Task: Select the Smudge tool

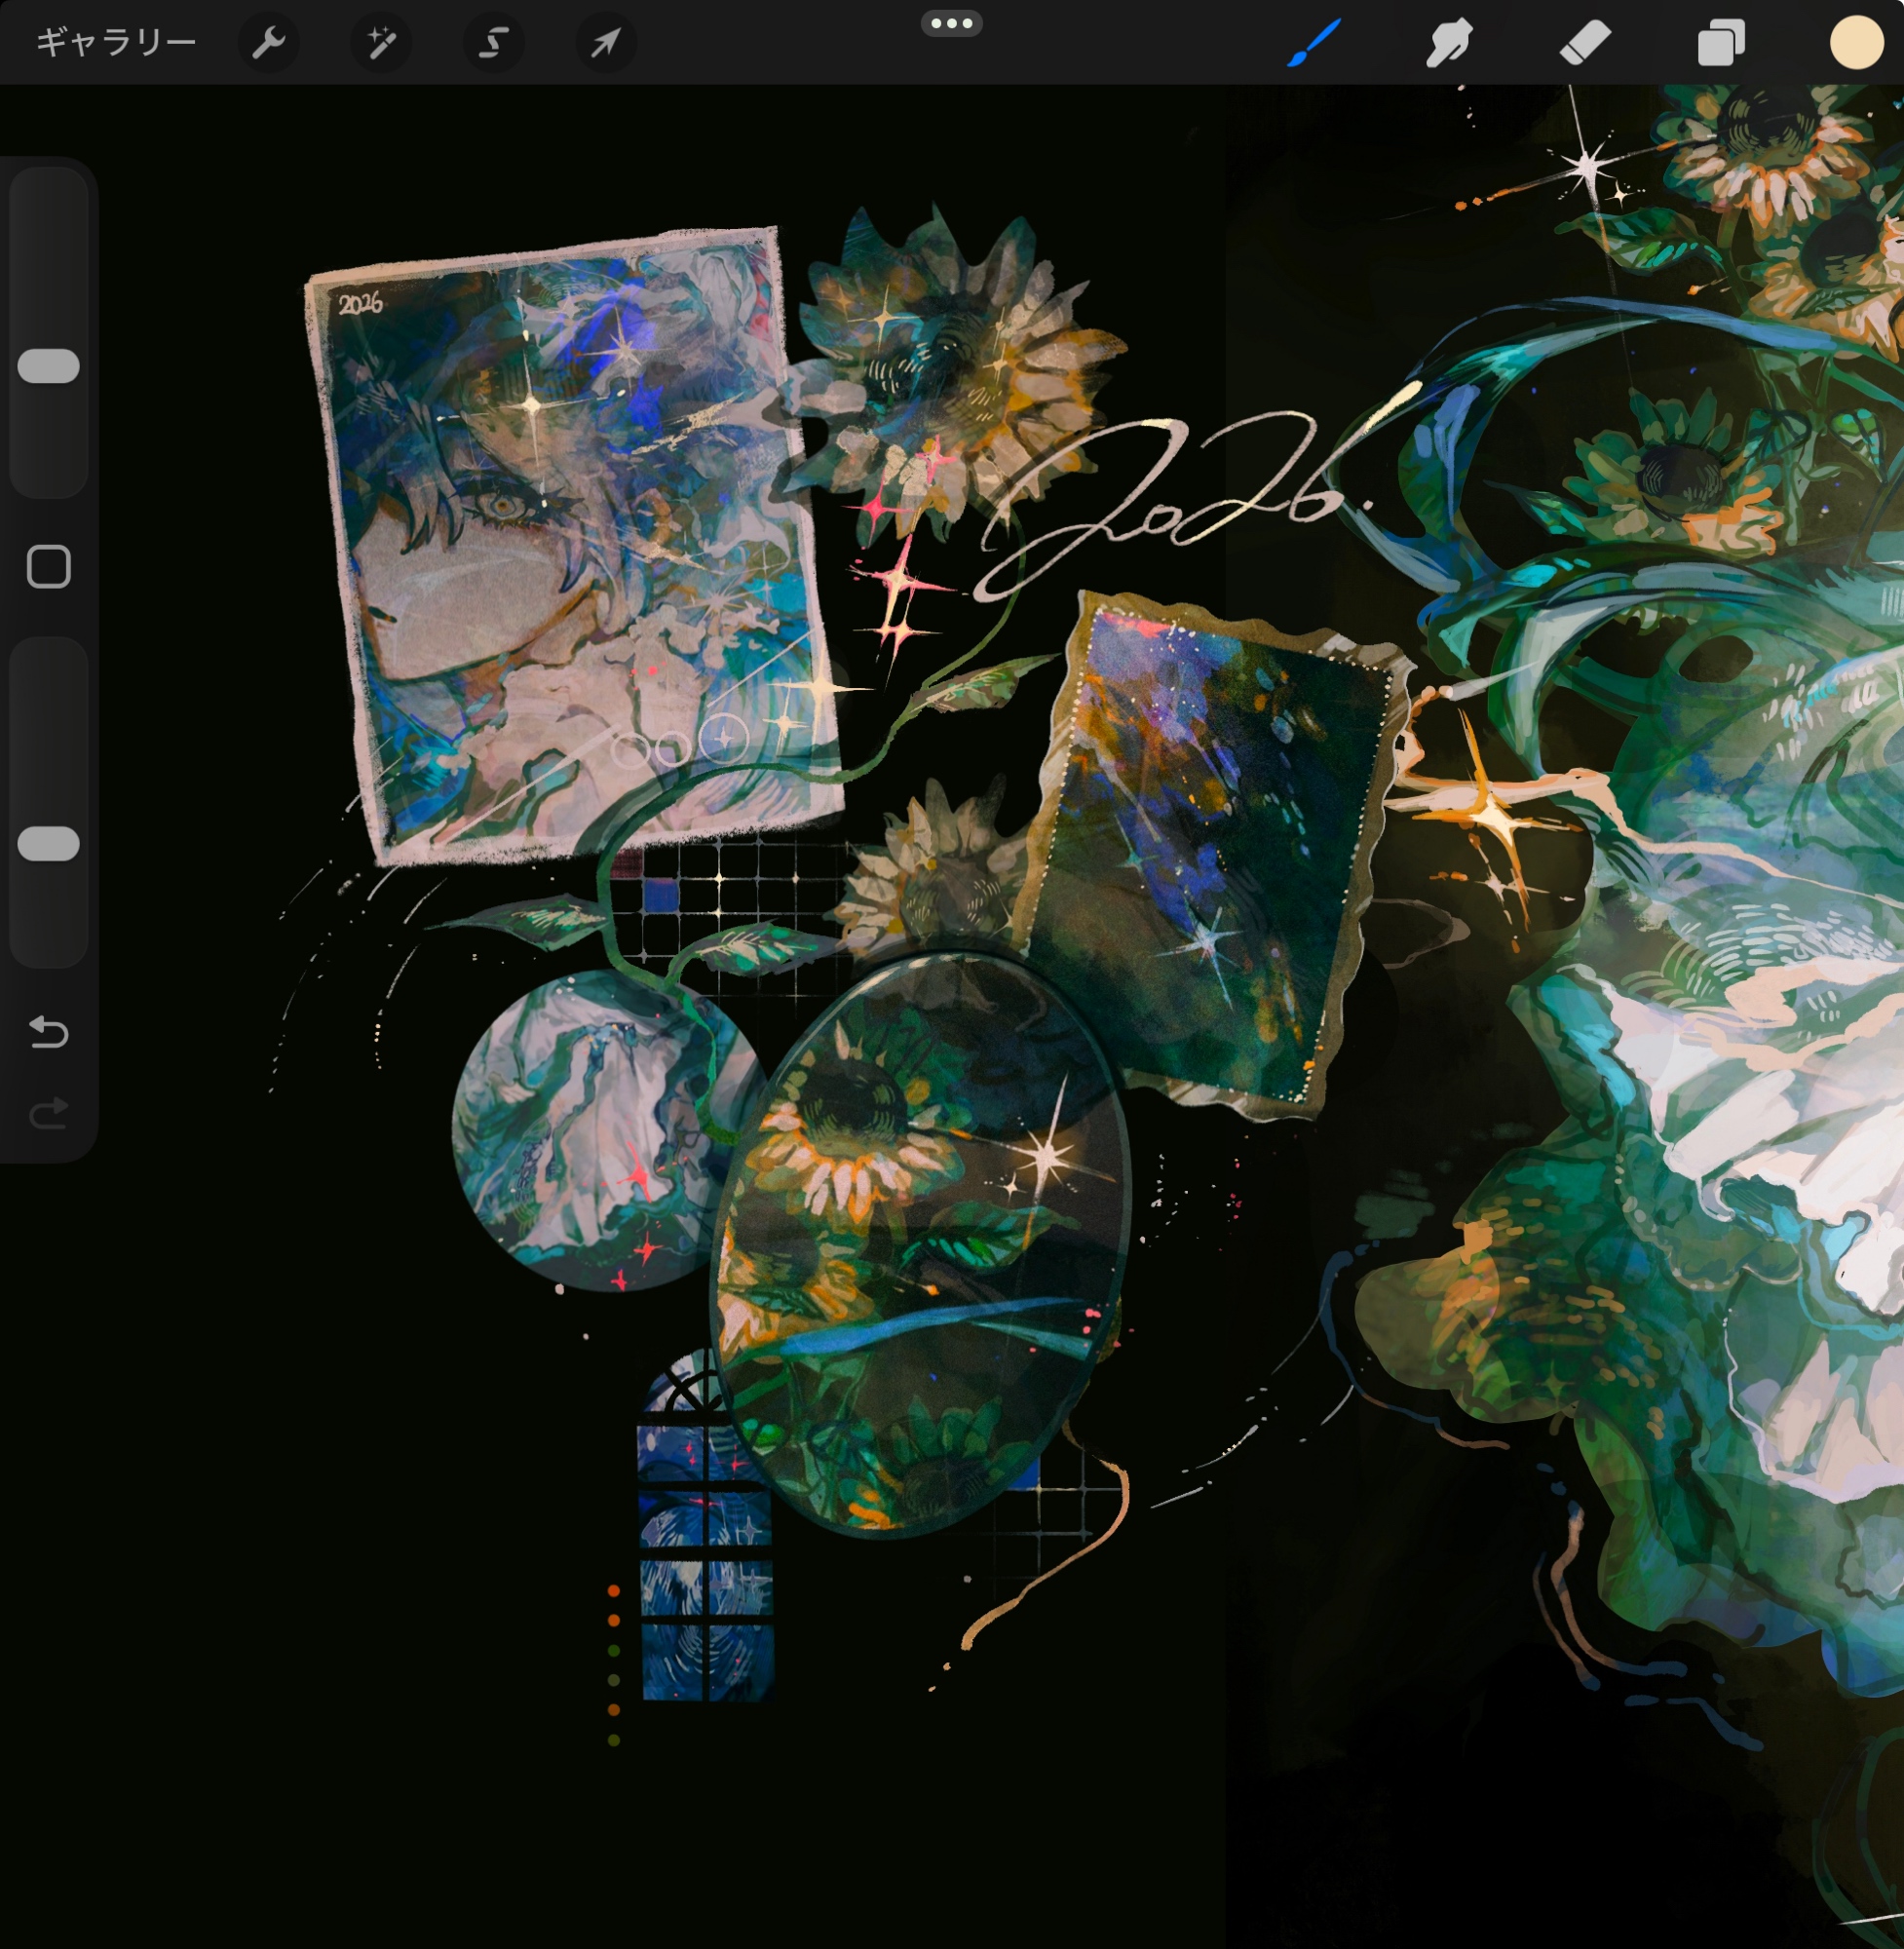Action: [1449, 43]
